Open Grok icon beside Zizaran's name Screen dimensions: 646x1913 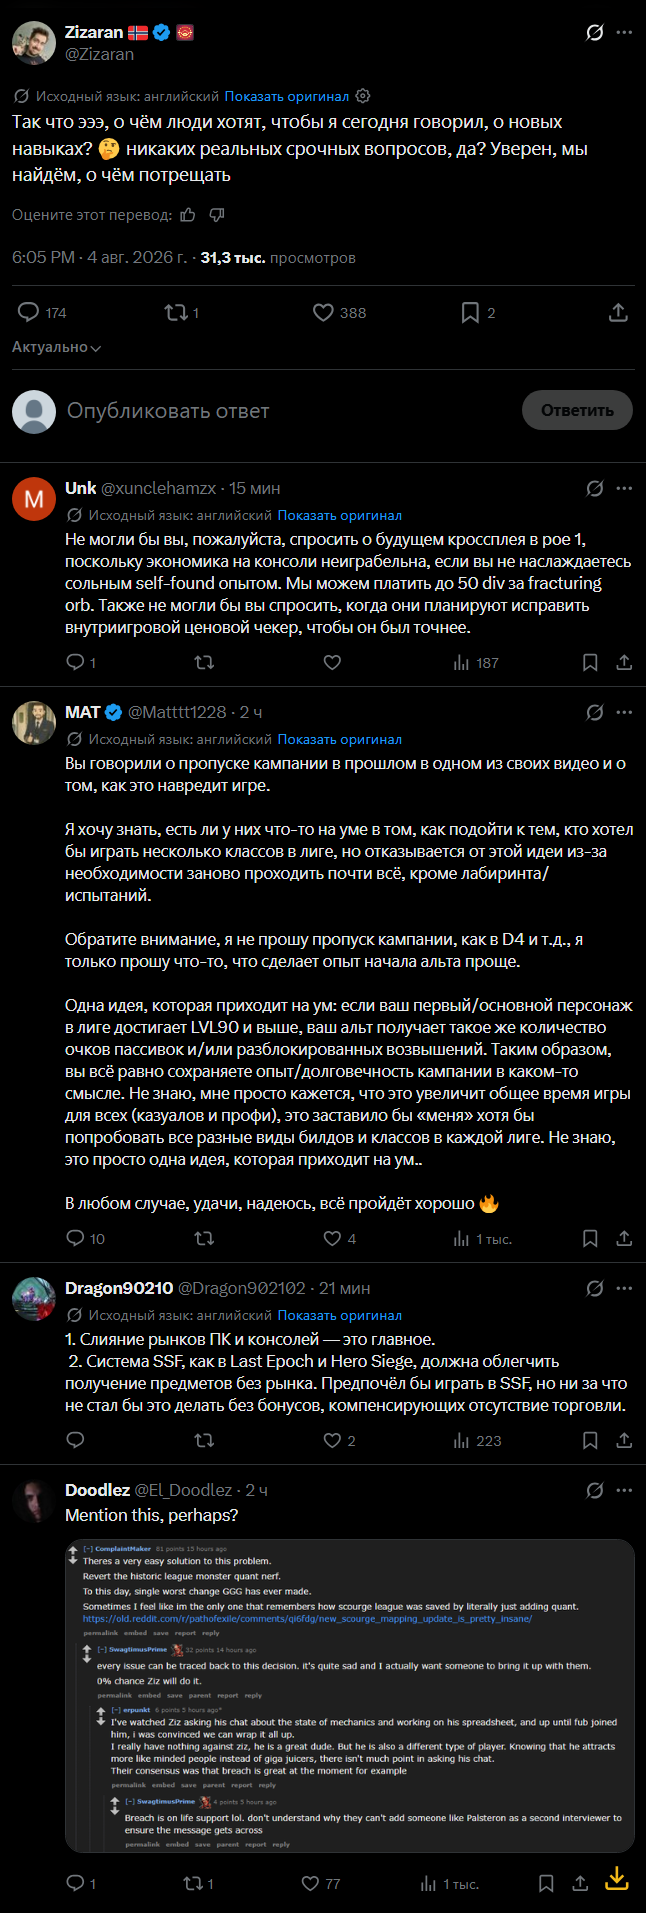tap(594, 33)
